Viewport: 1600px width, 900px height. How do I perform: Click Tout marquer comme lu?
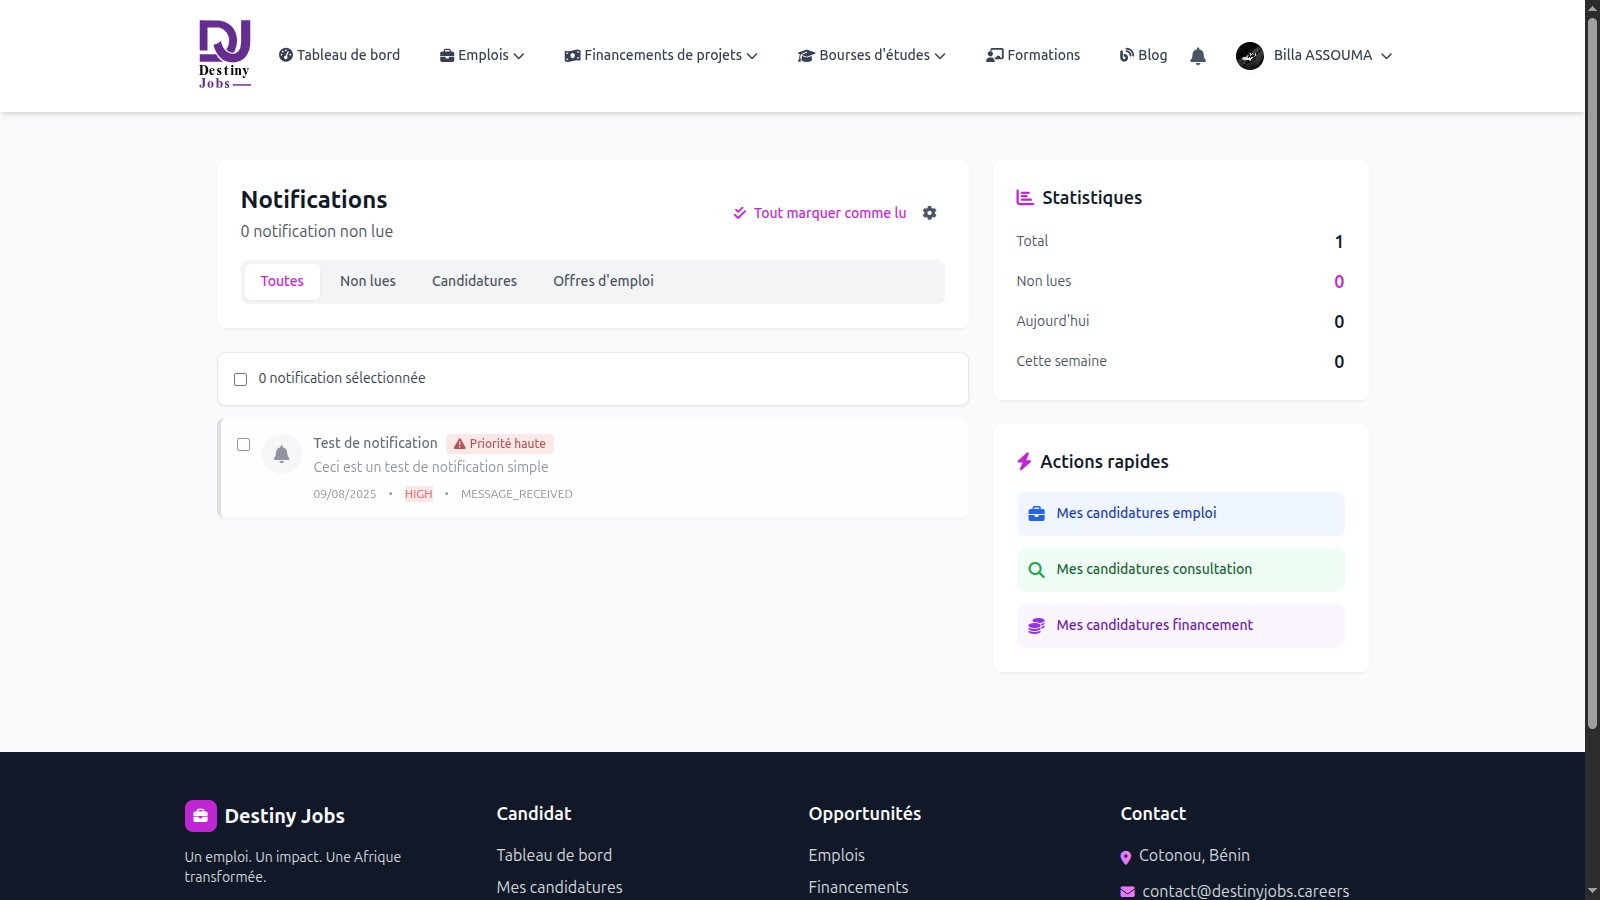click(820, 213)
